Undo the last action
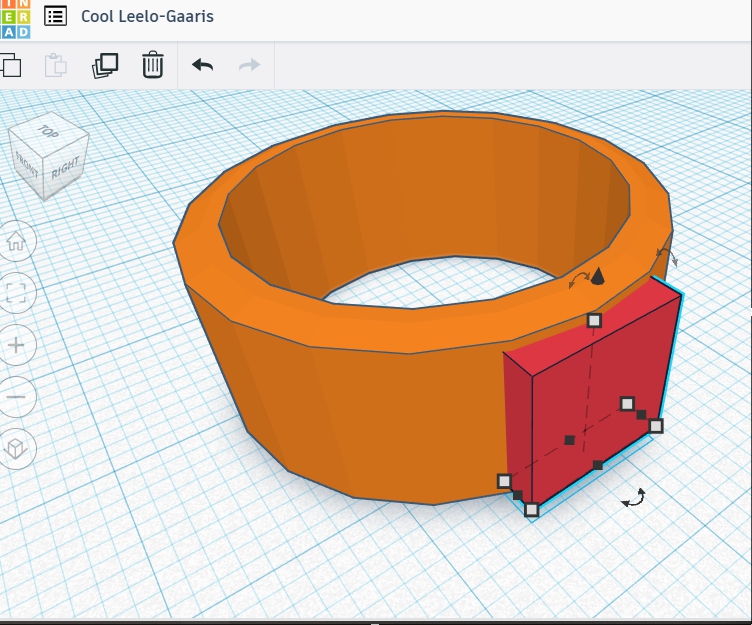The width and height of the screenshot is (752, 625). (202, 66)
